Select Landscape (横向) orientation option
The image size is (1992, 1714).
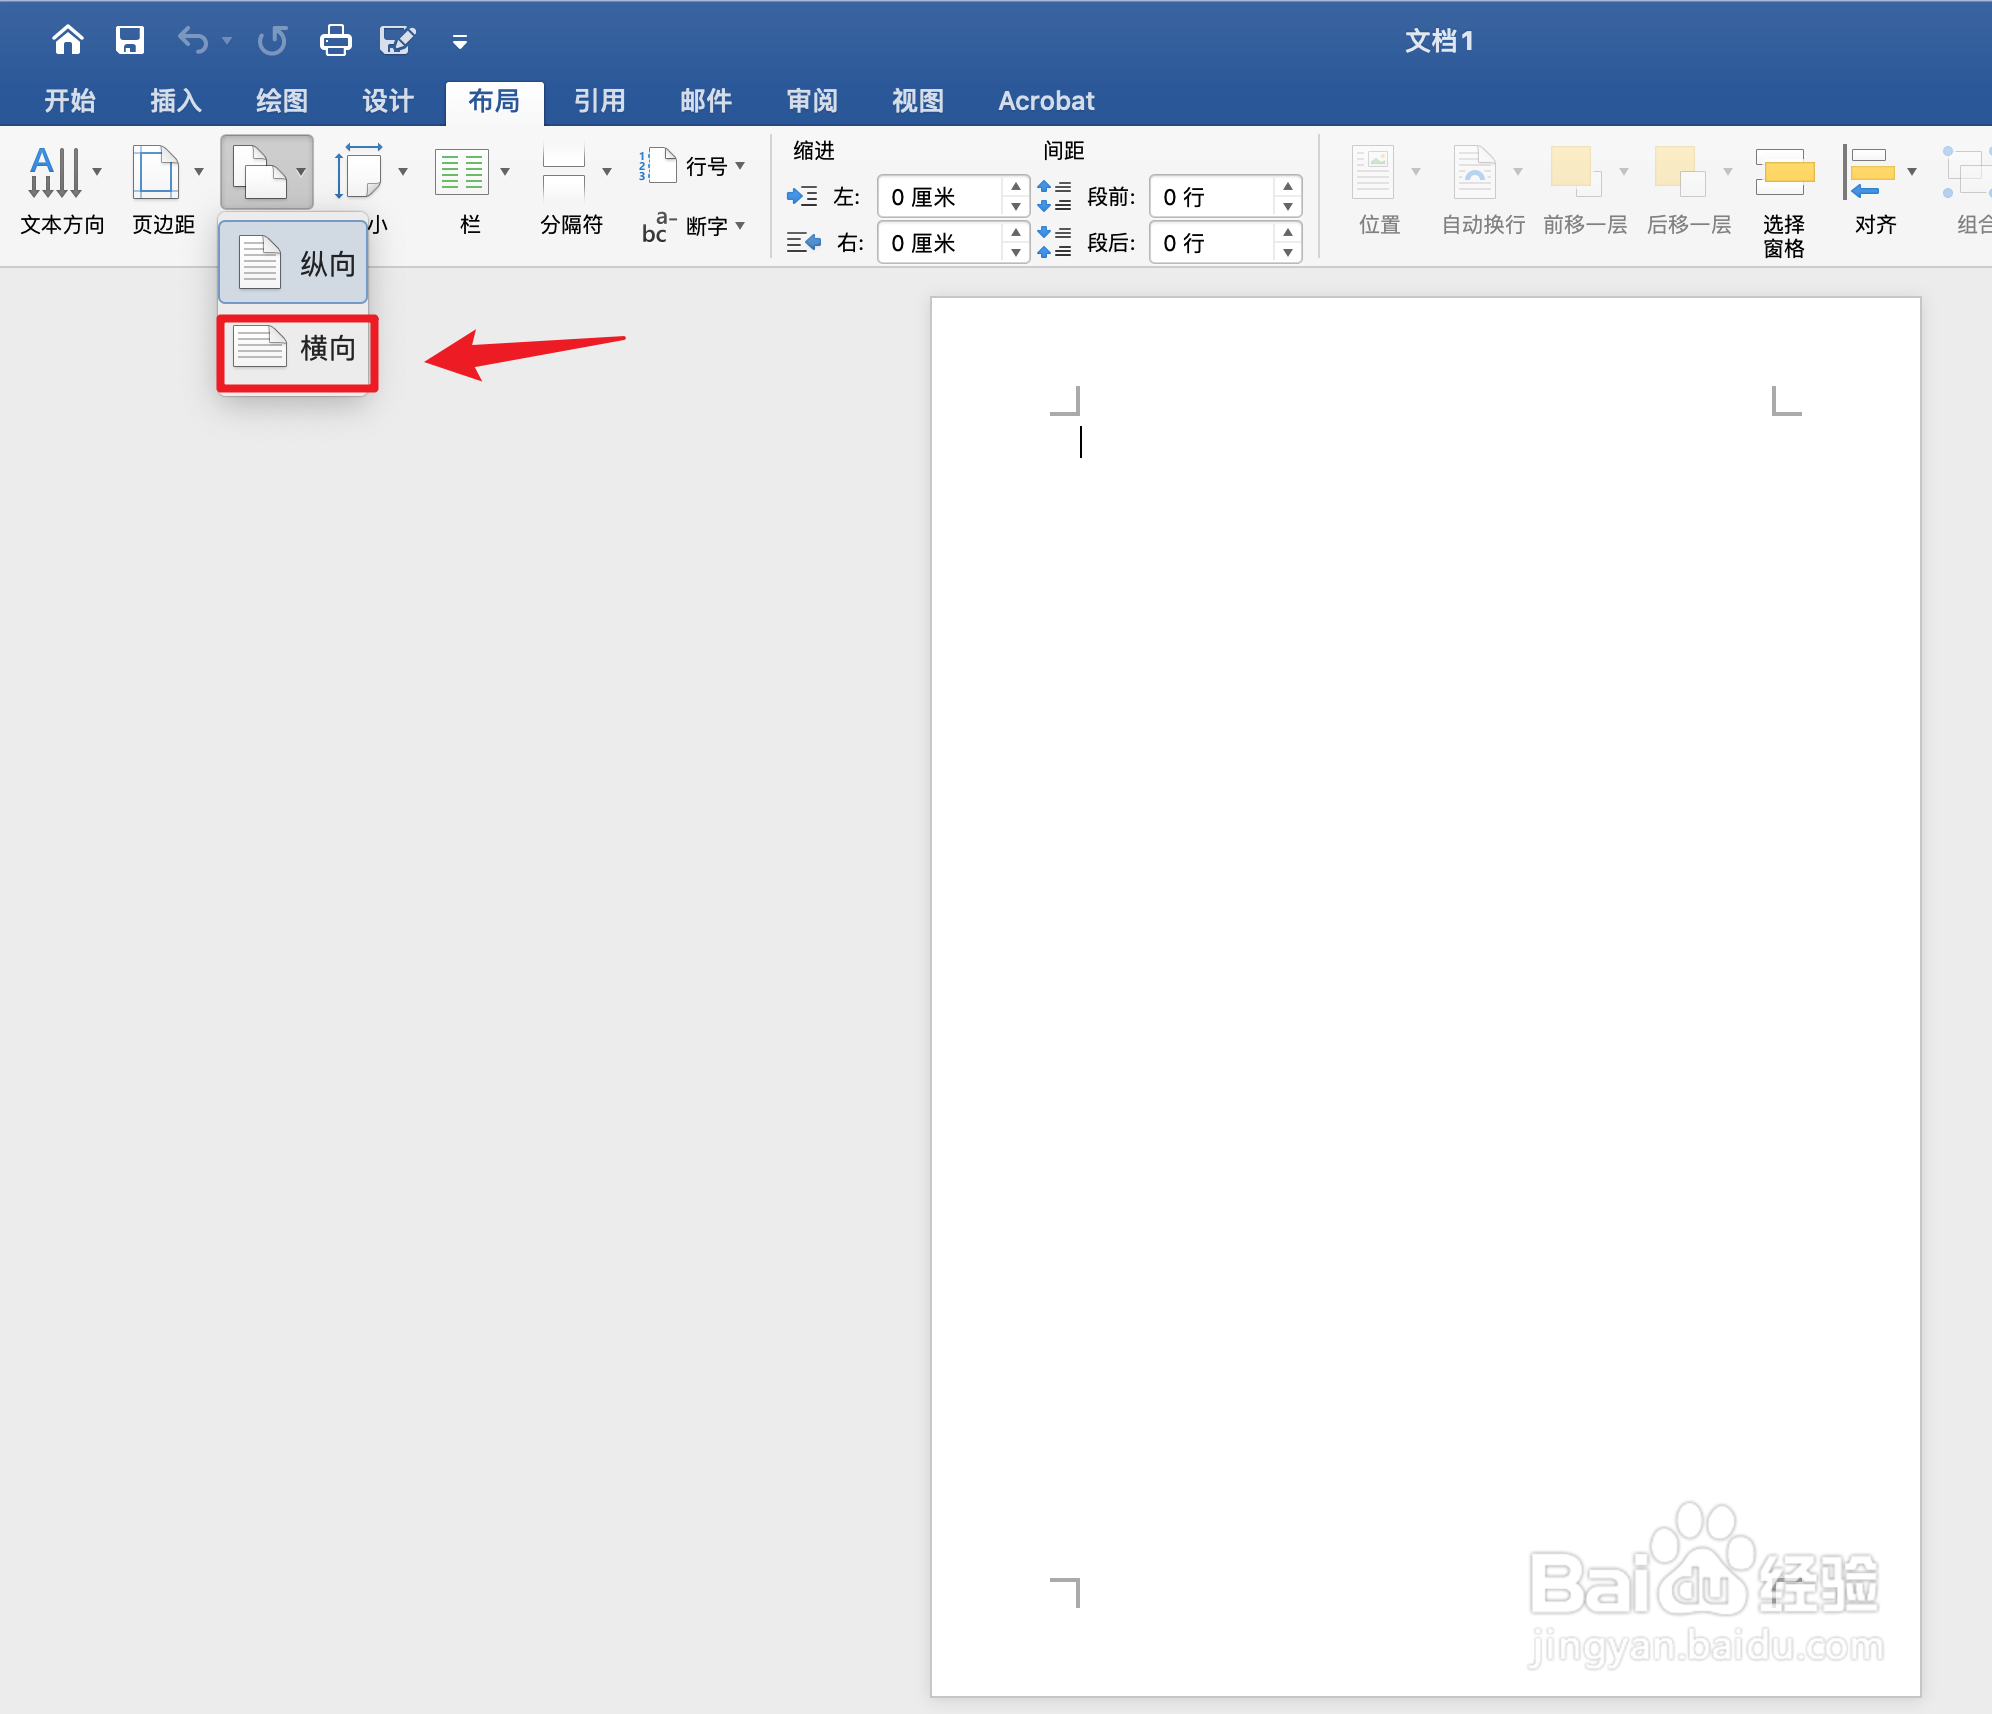[x=298, y=348]
